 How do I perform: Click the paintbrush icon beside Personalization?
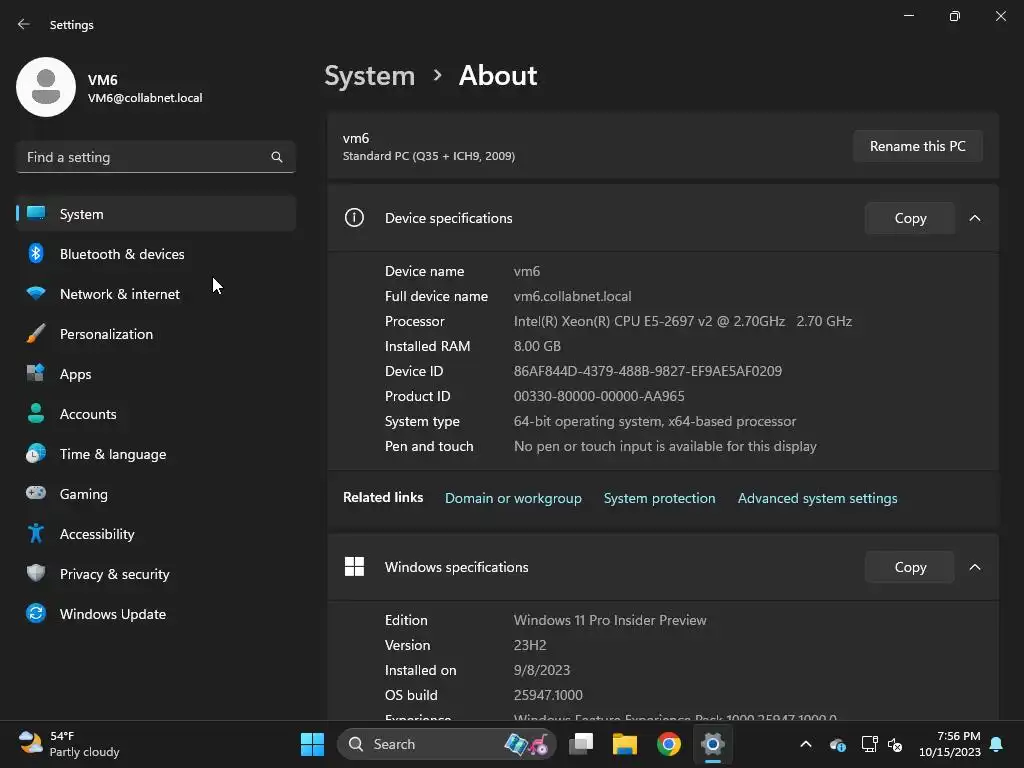coord(36,333)
